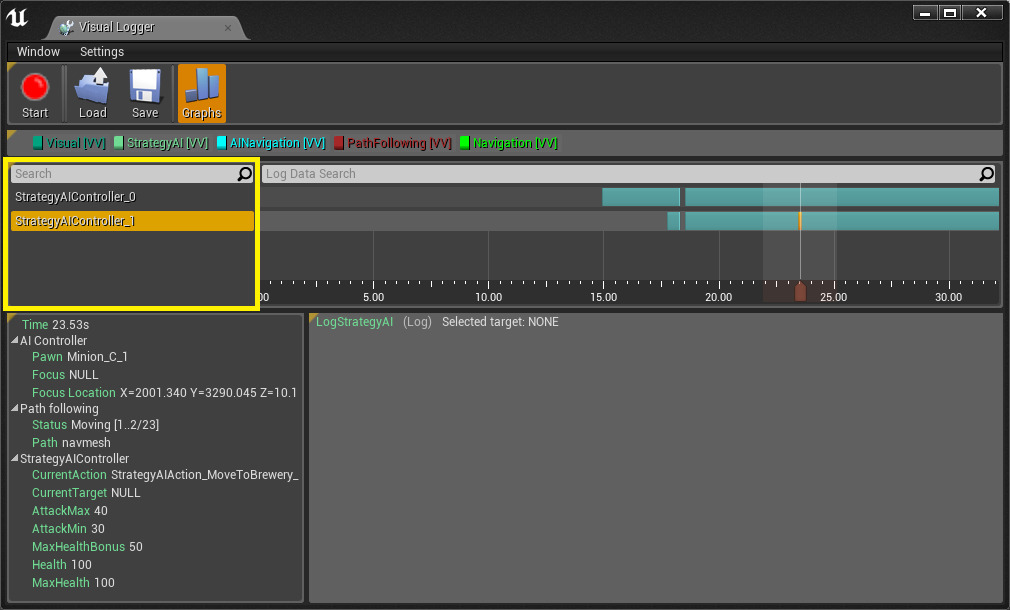Toggle the AINavigation [VV] category filter
1010x610 pixels.
coord(271,143)
